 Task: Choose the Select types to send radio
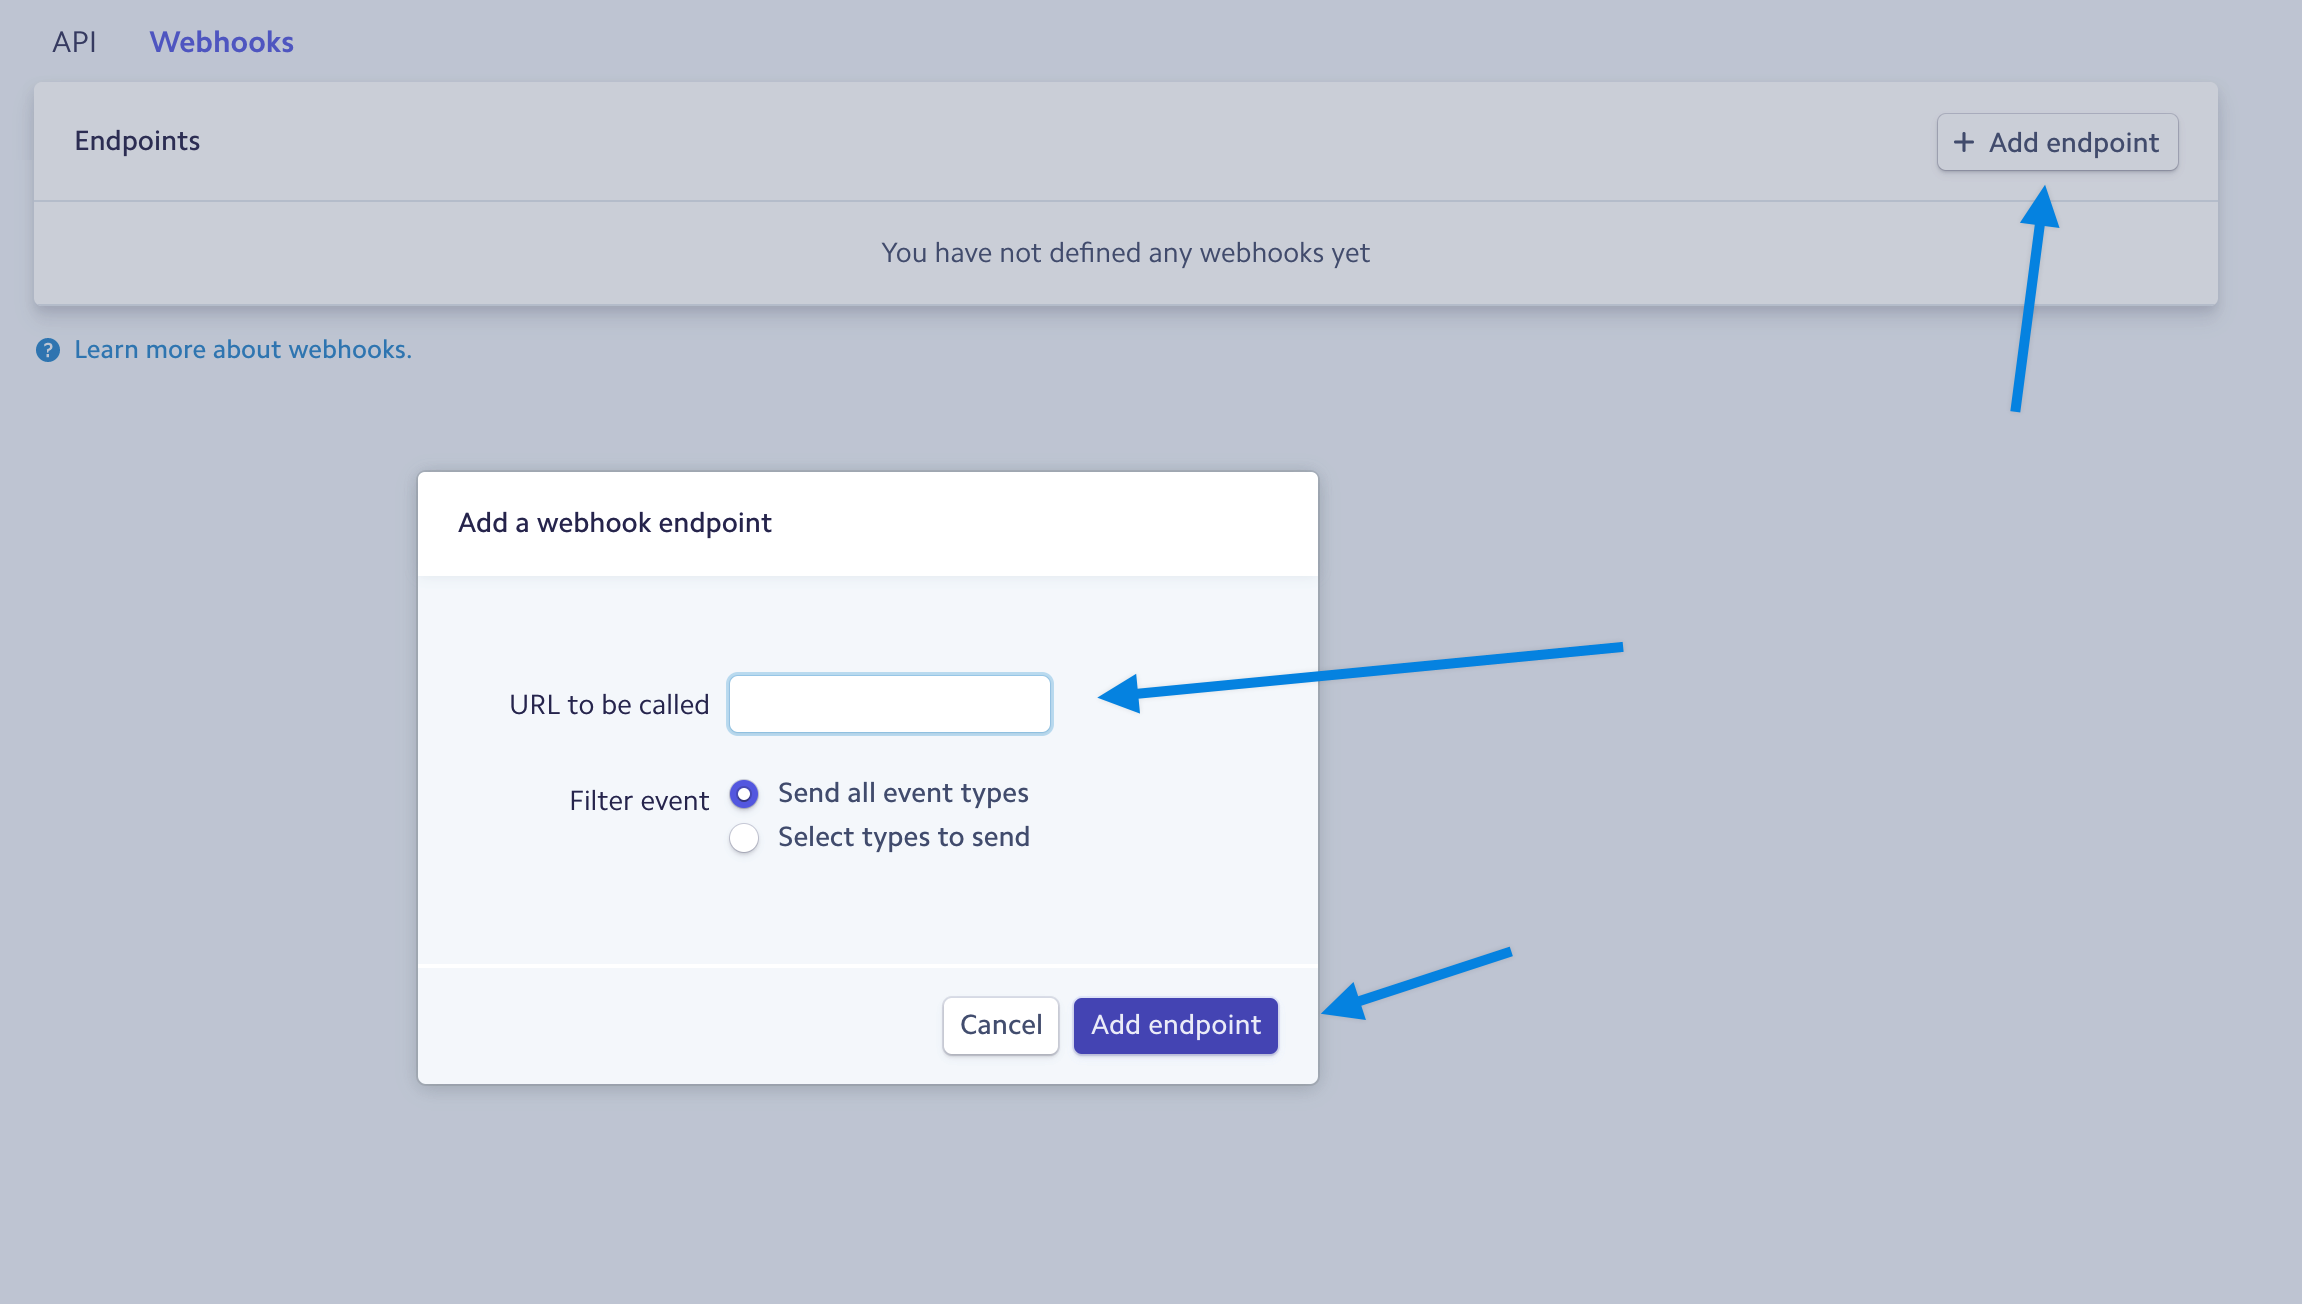coord(744,838)
